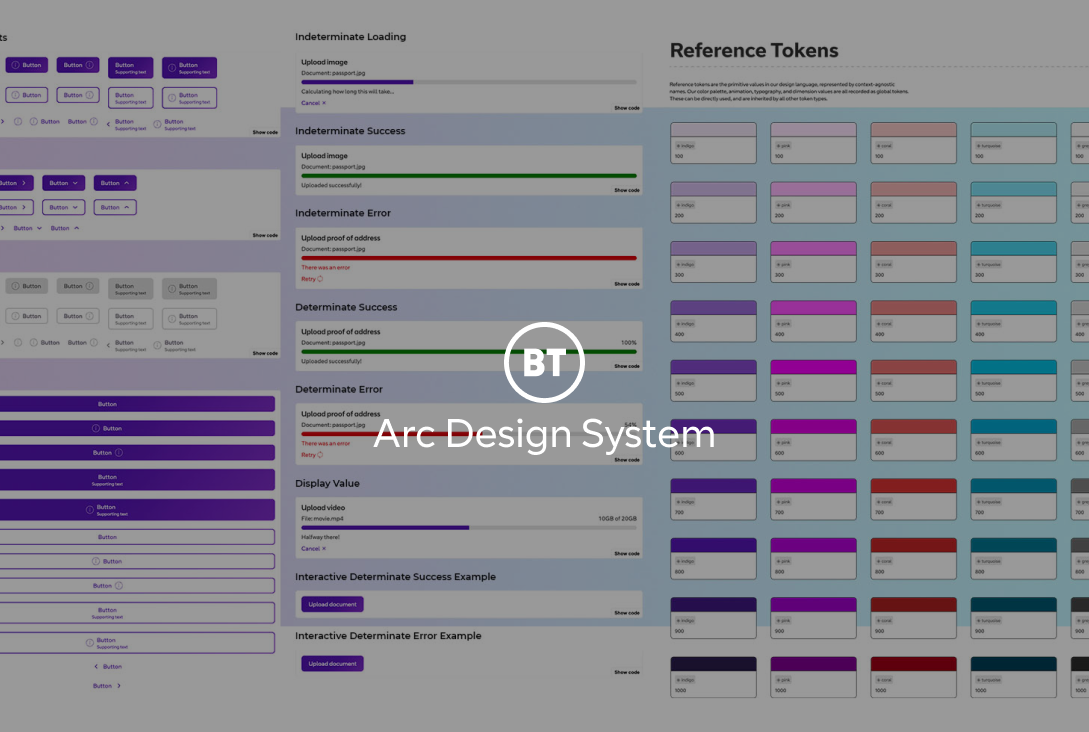Click full-width outlined Button with trailing icon only
This screenshot has width=1089, height=732.
137,585
